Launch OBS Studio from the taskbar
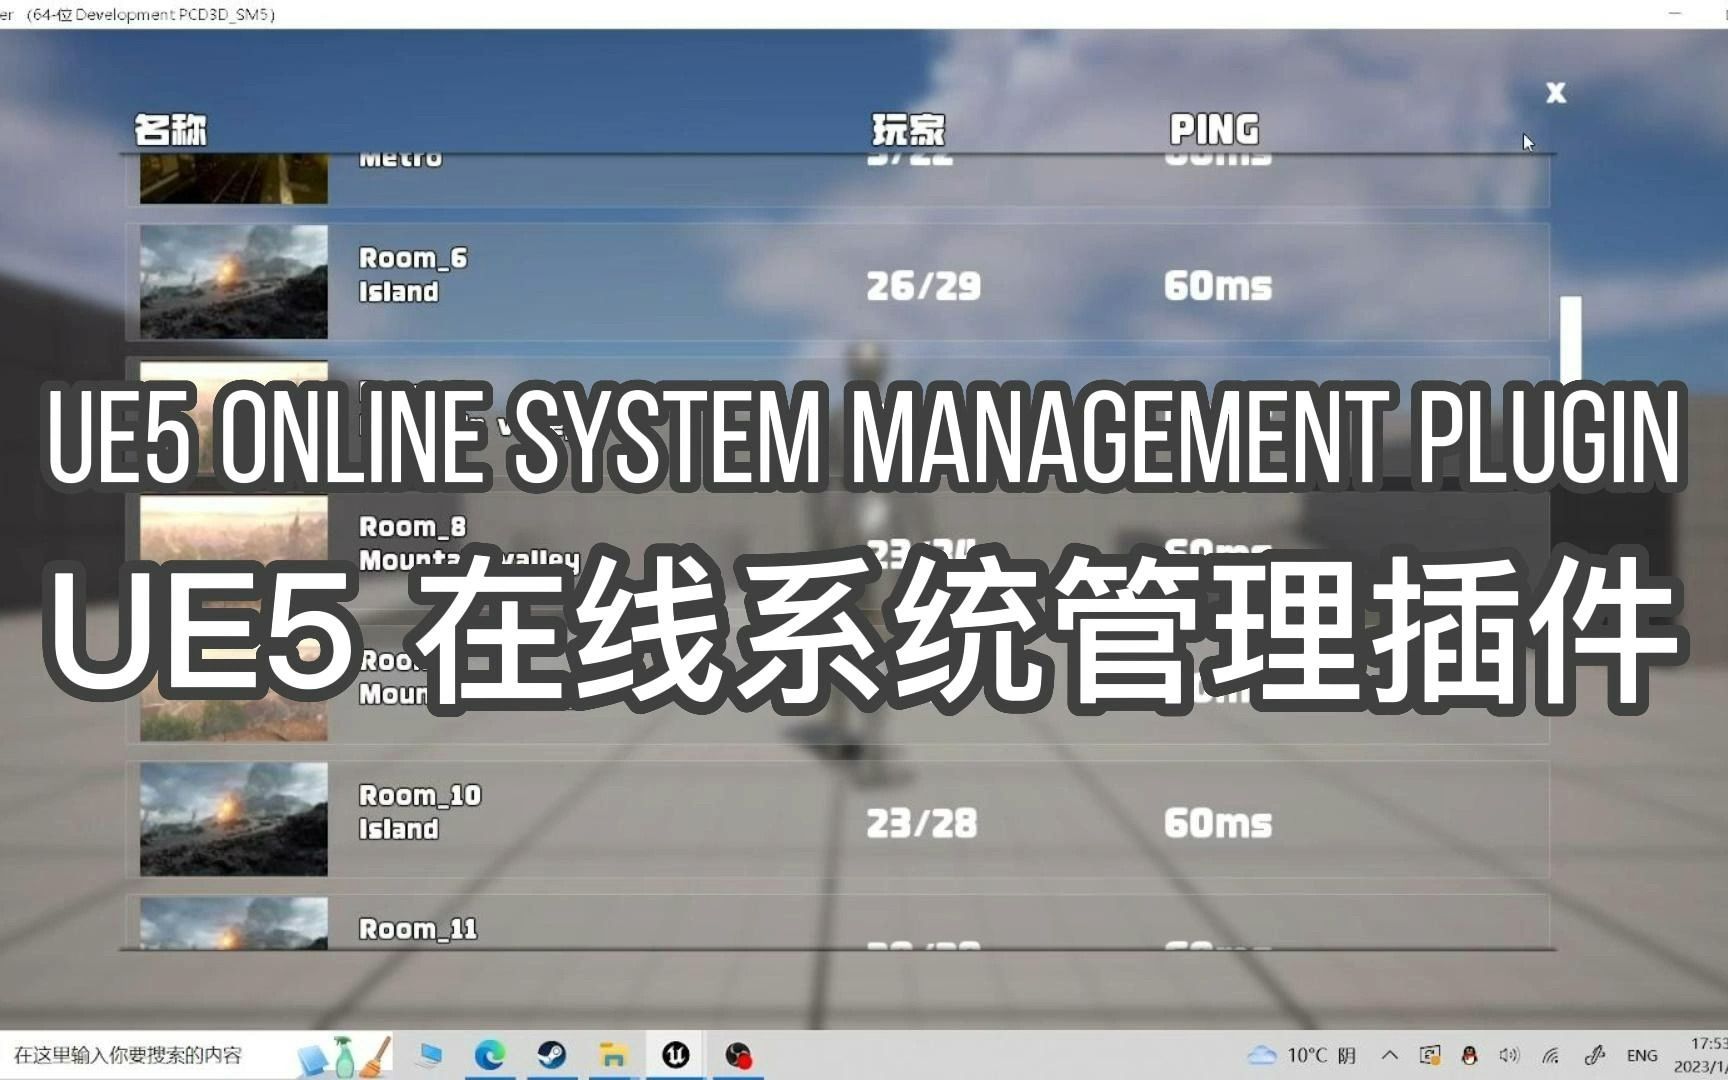The width and height of the screenshot is (1728, 1080). click(x=740, y=1055)
